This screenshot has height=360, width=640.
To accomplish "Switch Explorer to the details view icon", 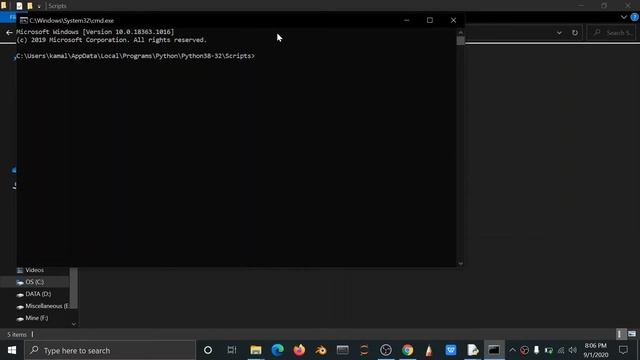I will 620,334.
